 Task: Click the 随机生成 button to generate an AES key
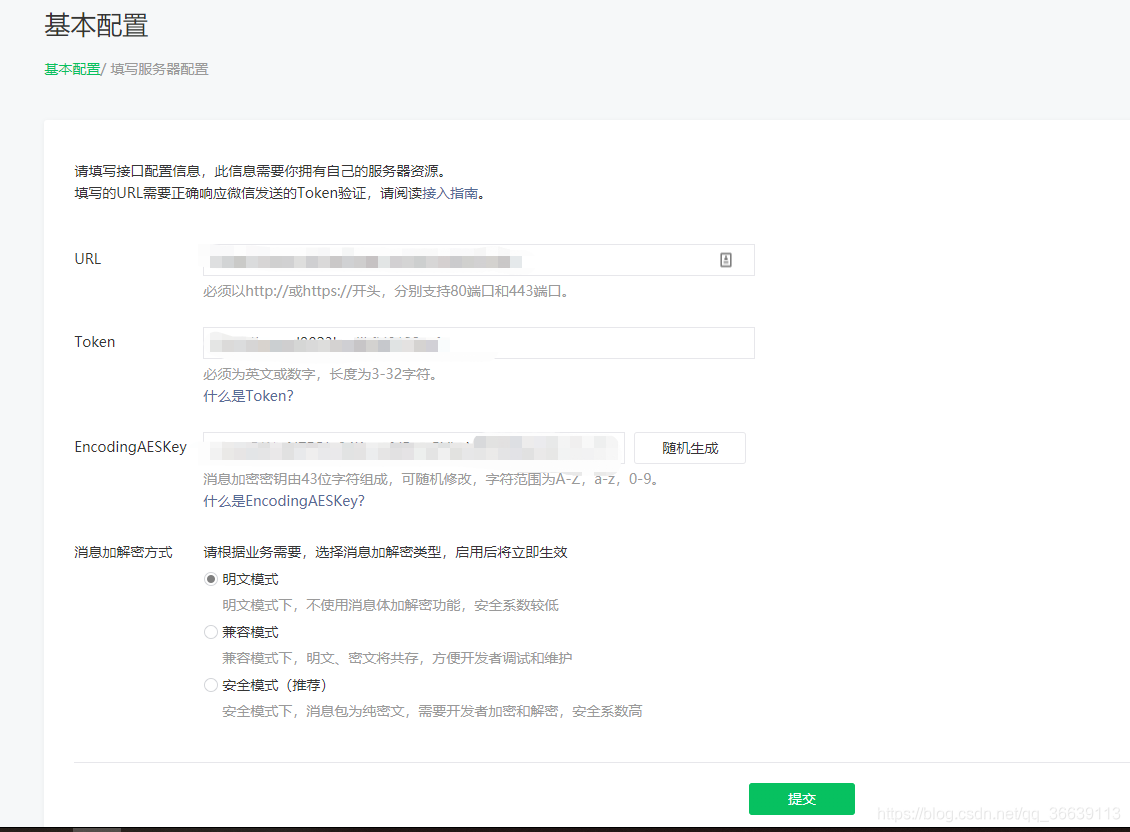(689, 447)
